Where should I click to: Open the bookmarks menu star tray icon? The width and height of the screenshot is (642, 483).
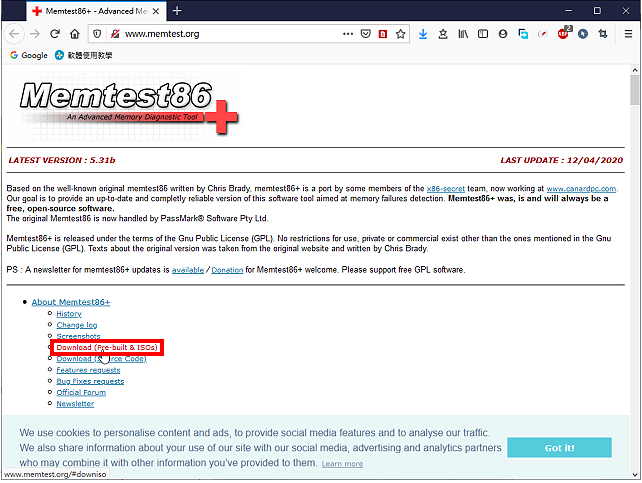[x=443, y=34]
